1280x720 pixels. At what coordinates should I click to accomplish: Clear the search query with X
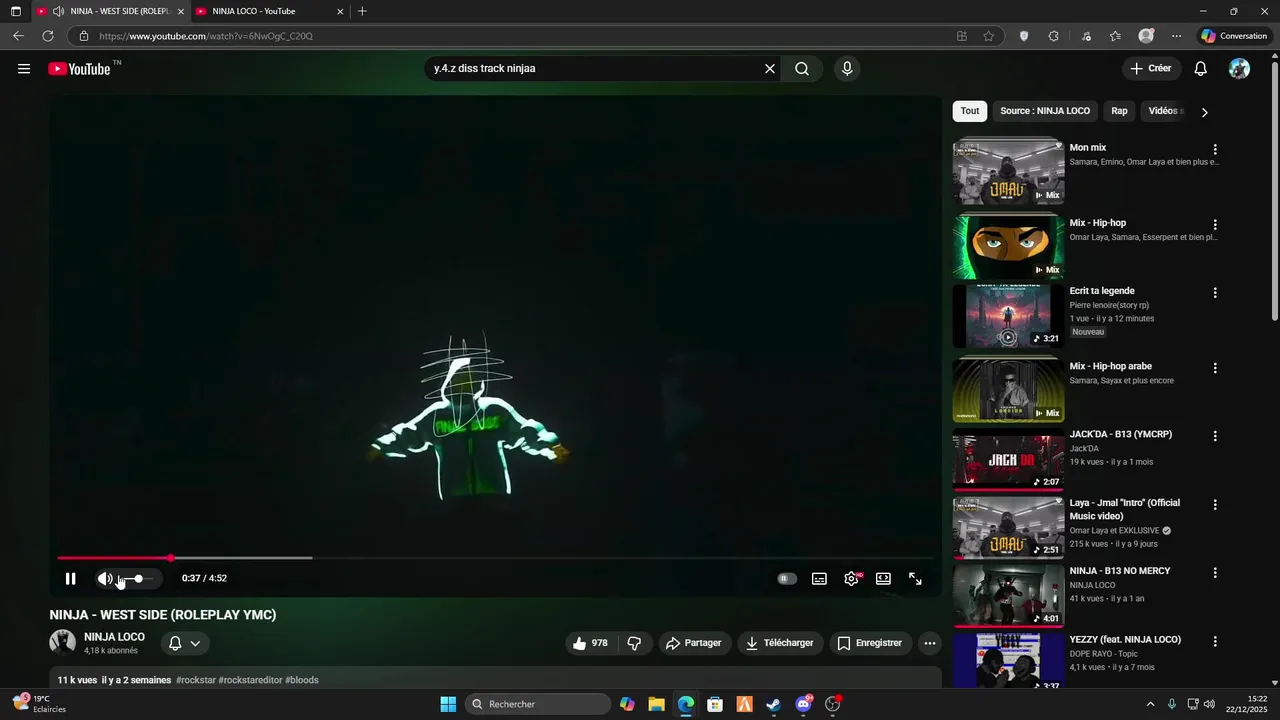point(770,69)
